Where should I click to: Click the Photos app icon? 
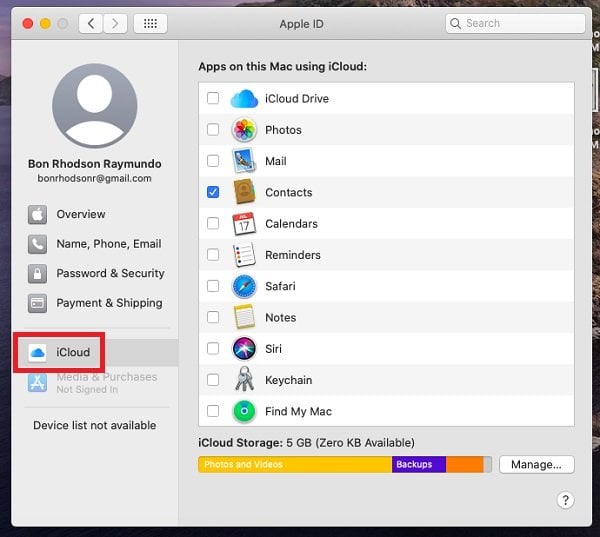tap(244, 130)
